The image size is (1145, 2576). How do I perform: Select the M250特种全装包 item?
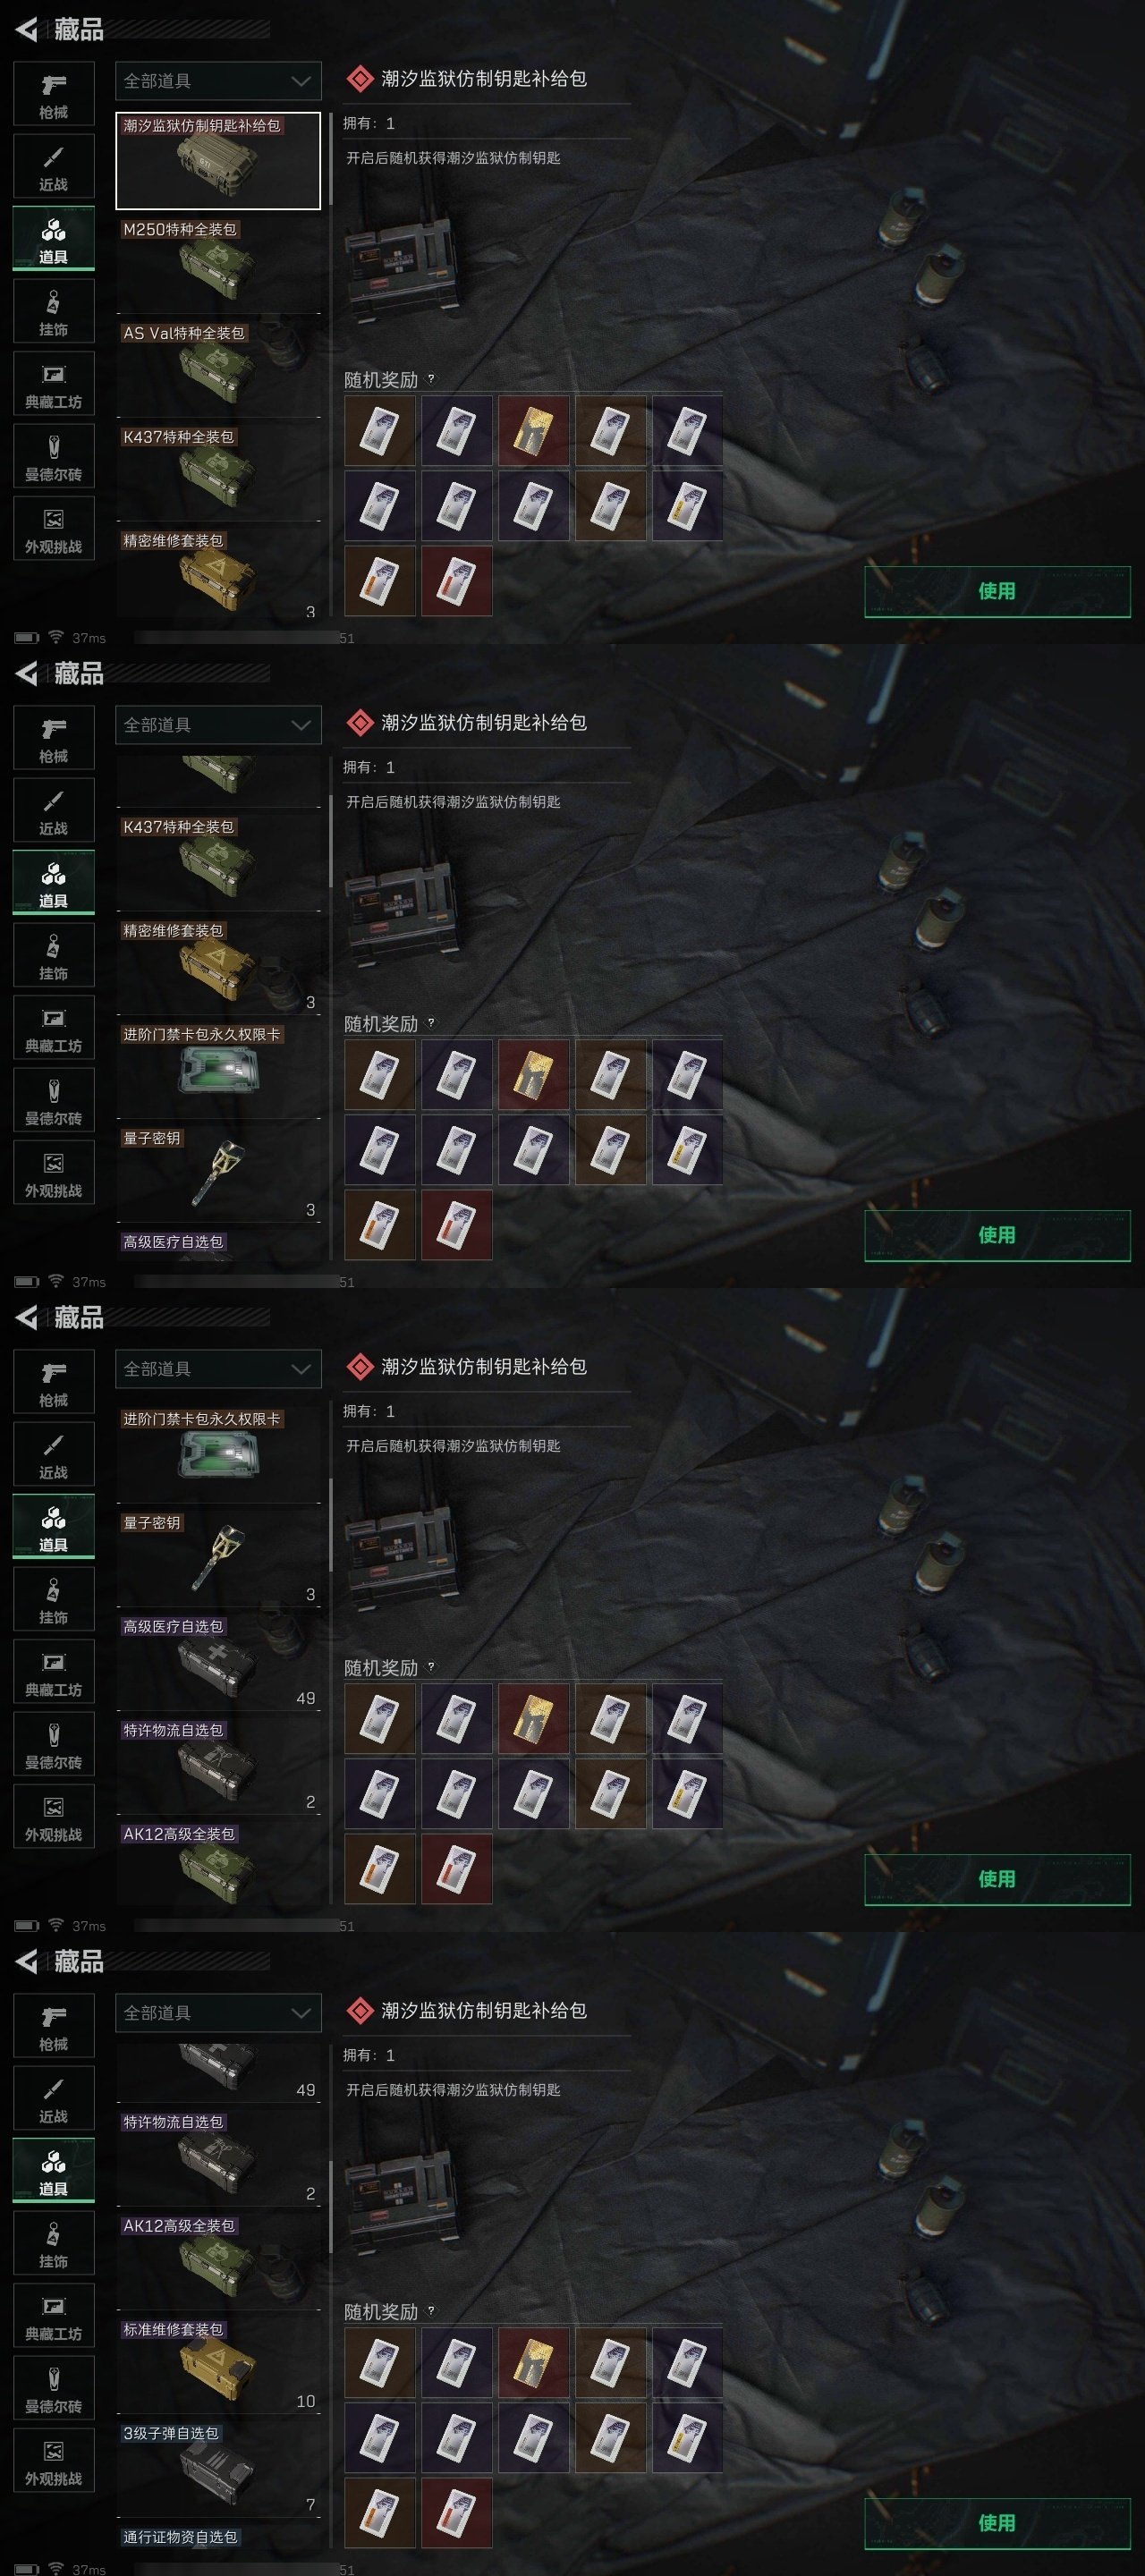(x=218, y=265)
